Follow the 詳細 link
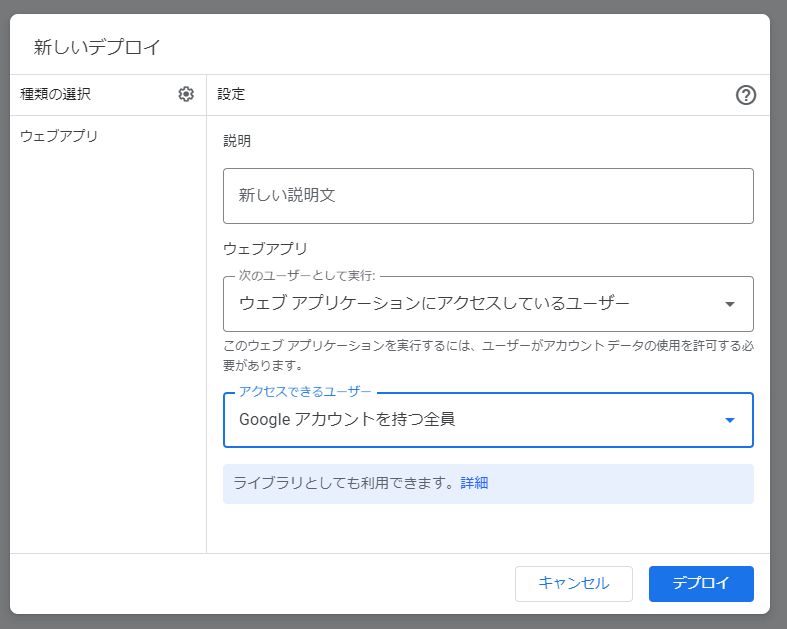Viewport: 787px width, 629px height. [474, 483]
